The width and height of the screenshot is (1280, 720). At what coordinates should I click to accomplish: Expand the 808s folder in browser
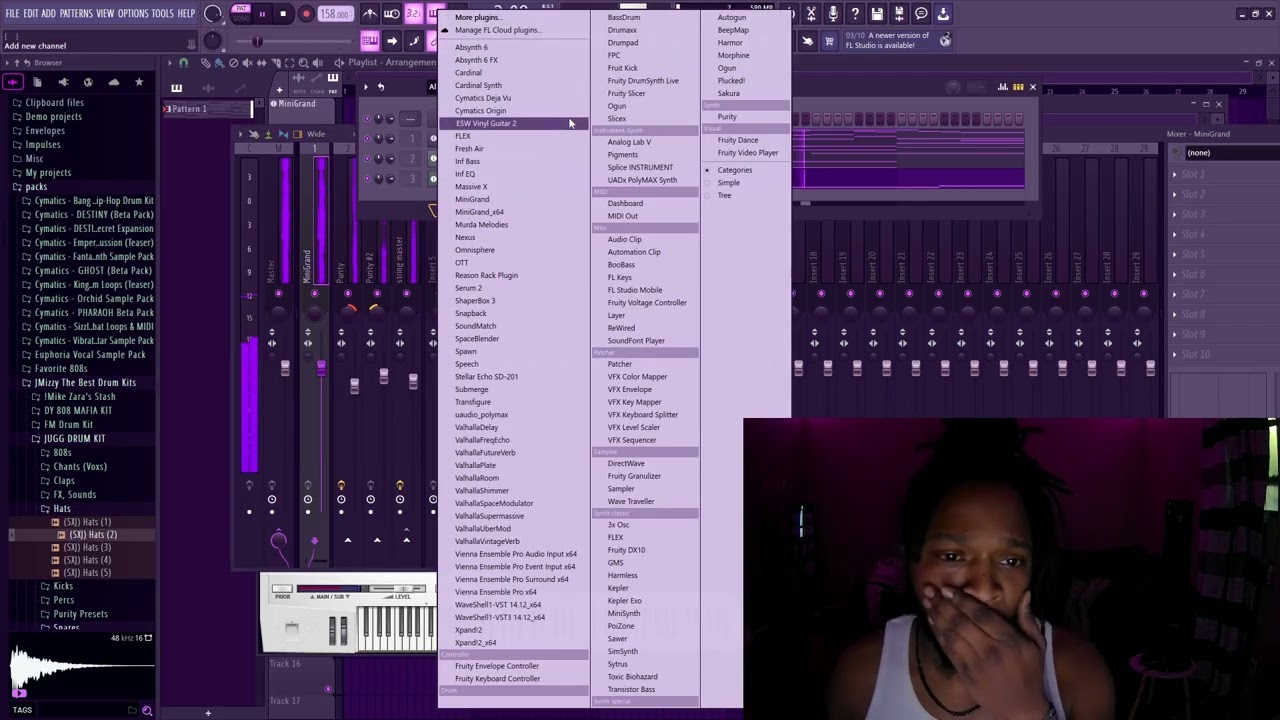(56, 453)
